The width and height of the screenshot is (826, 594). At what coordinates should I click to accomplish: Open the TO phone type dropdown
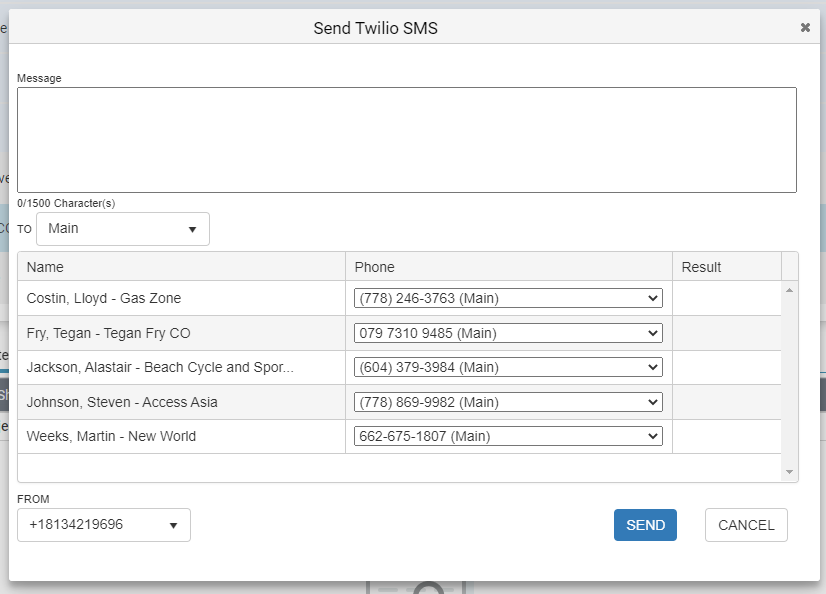123,229
